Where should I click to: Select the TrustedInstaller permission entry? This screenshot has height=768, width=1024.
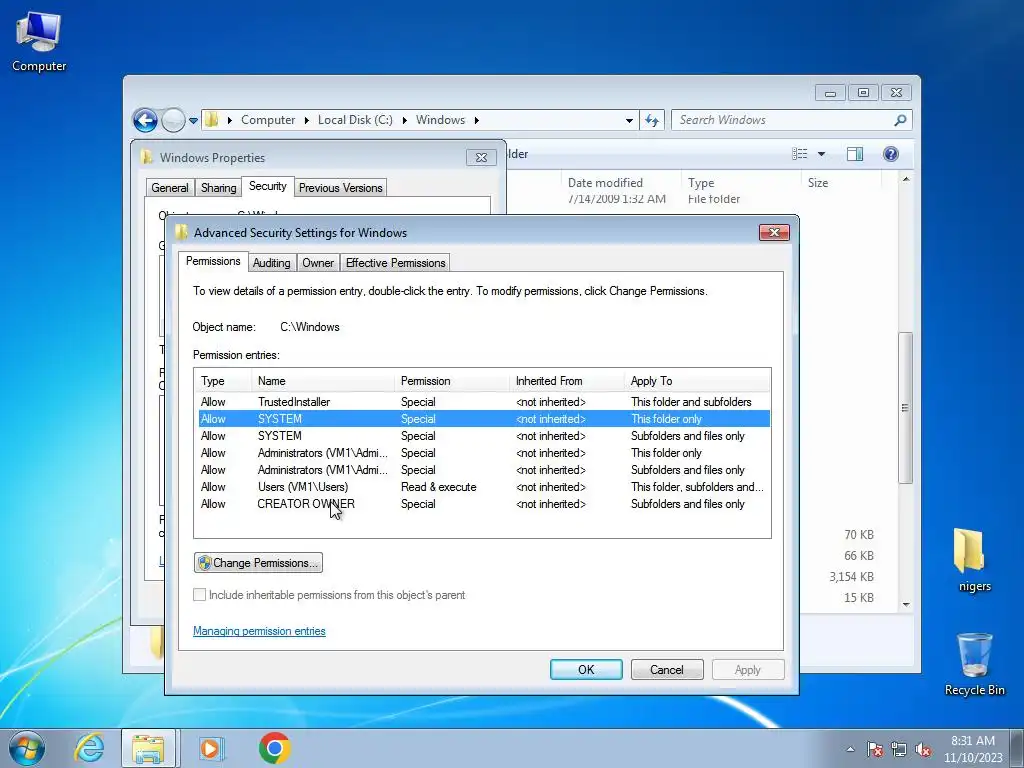point(483,402)
